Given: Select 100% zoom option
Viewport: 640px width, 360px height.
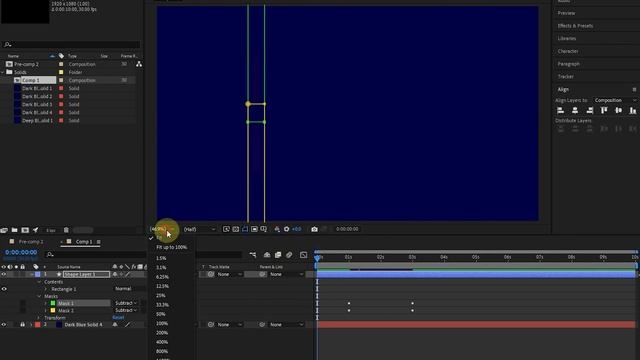Looking at the screenshot, I should [162, 324].
